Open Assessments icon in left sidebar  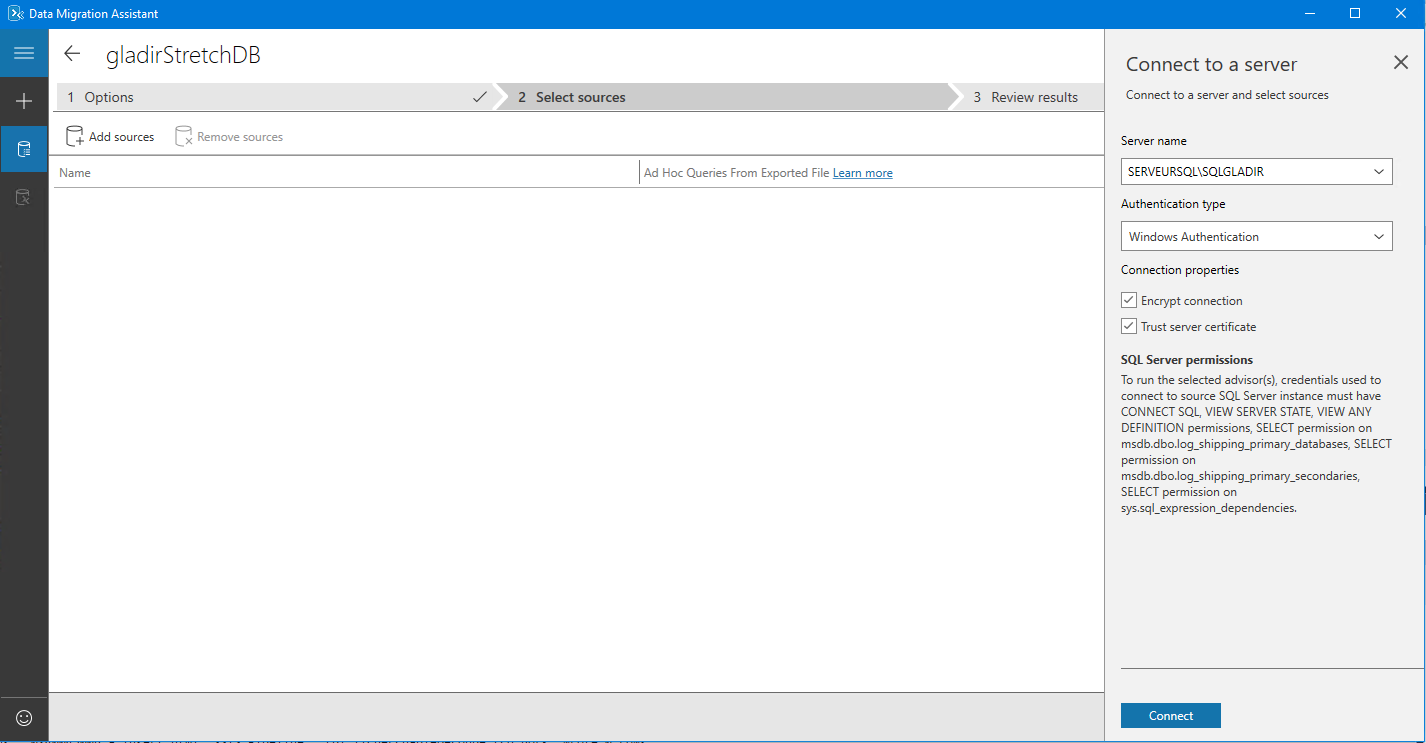(x=24, y=150)
